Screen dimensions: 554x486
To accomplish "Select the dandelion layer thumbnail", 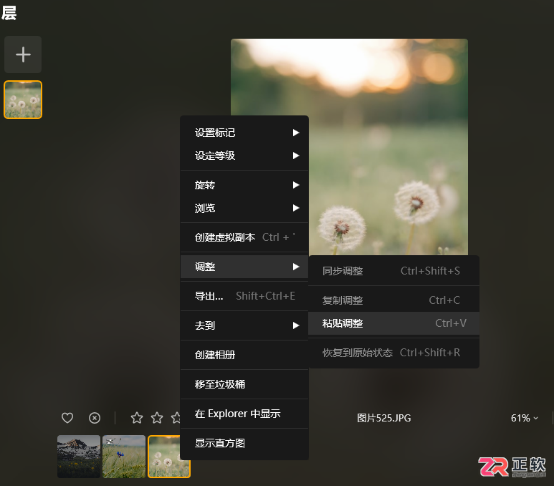I will click(23, 100).
